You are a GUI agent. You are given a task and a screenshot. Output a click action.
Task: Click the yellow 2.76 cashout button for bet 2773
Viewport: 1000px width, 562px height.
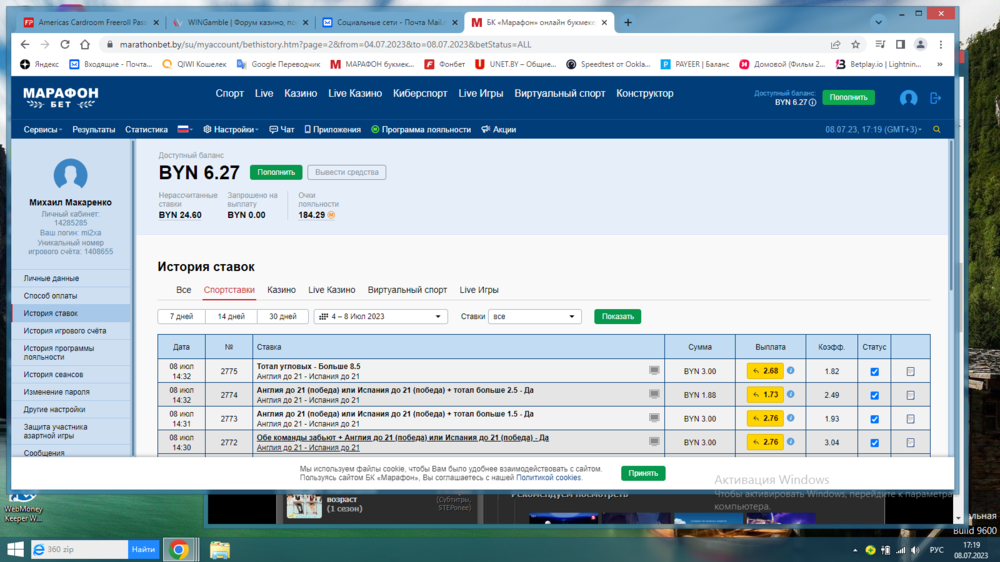tap(765, 419)
